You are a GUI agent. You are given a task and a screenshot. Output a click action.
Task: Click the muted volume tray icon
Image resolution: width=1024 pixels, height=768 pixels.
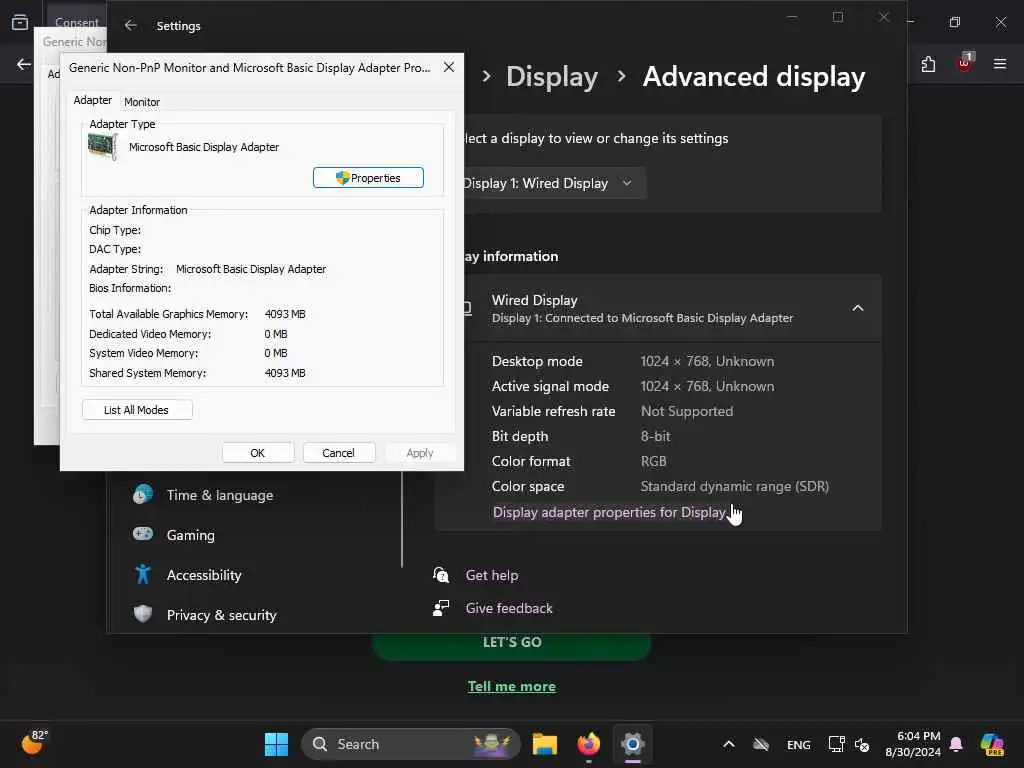(x=862, y=744)
